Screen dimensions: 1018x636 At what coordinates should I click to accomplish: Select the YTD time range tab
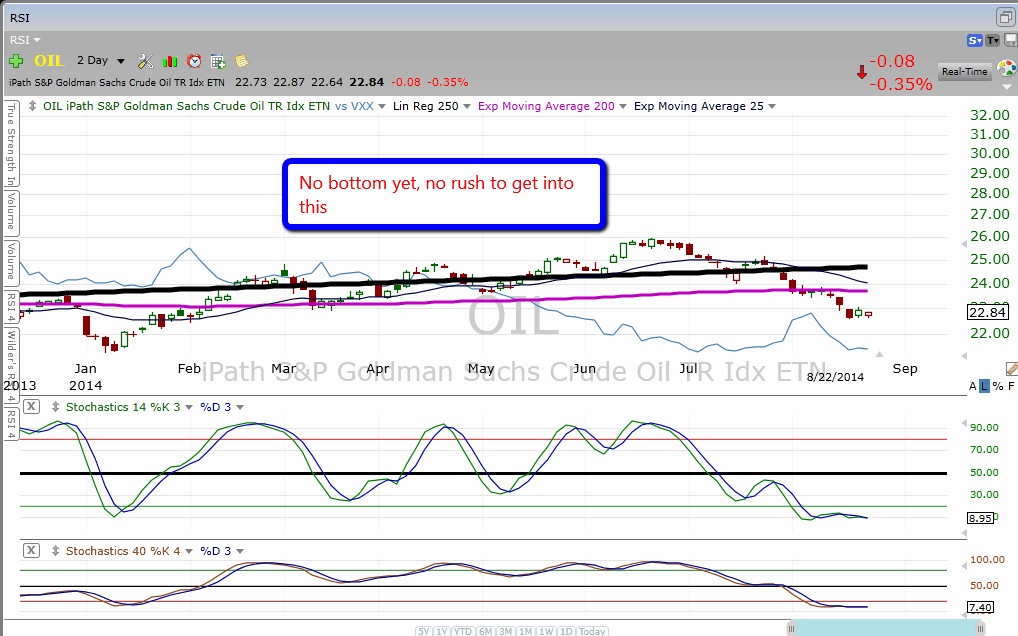(x=462, y=631)
